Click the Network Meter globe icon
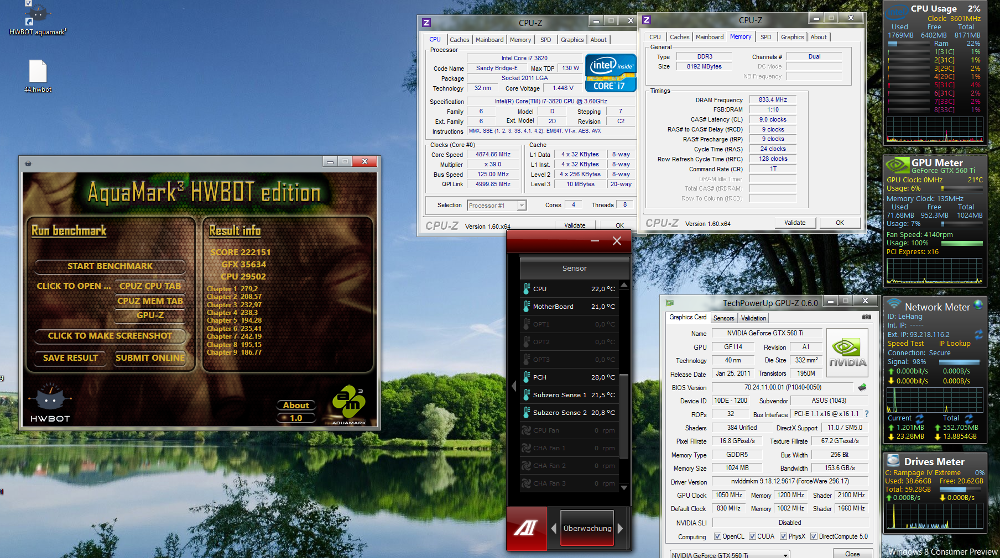1000x558 pixels. (978, 305)
